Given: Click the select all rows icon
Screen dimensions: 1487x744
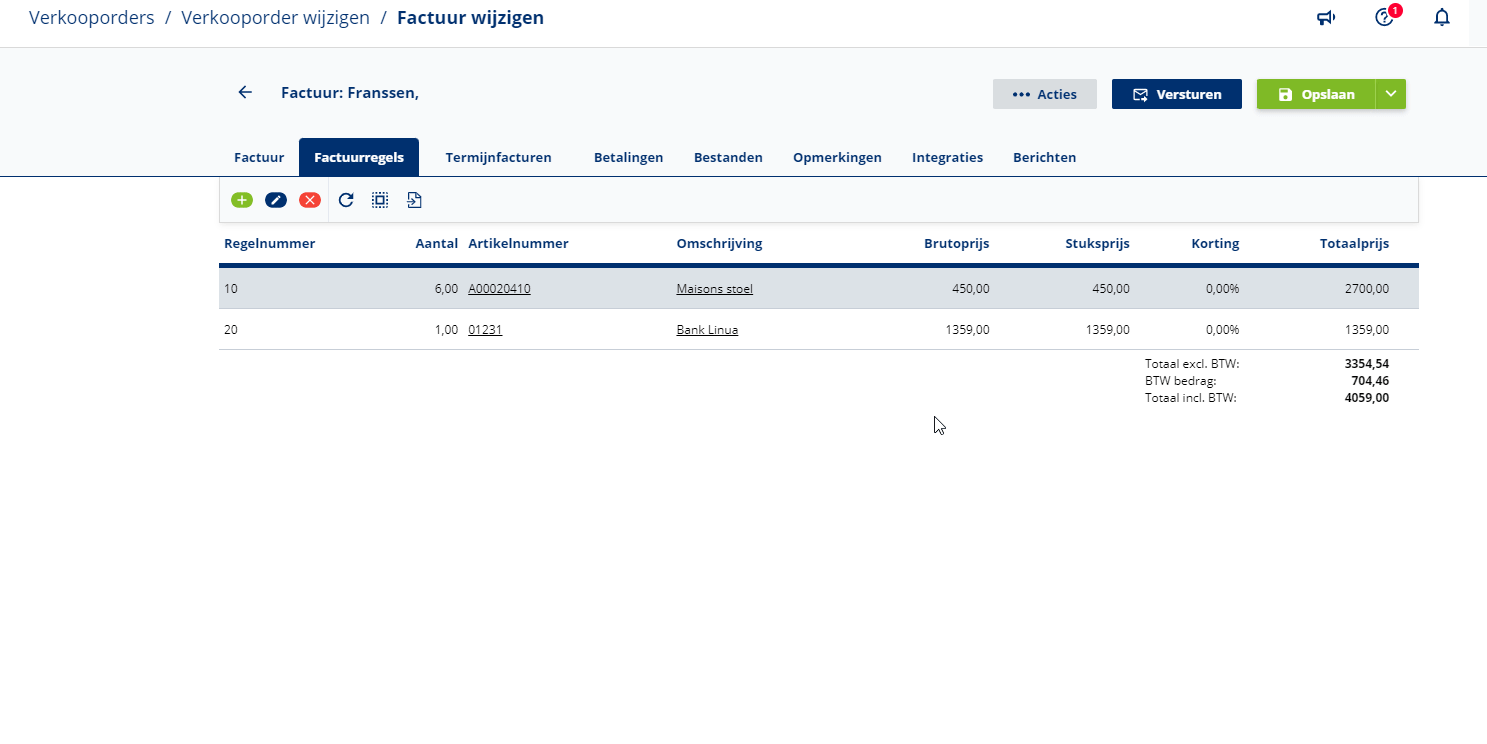Looking at the screenshot, I should point(380,200).
